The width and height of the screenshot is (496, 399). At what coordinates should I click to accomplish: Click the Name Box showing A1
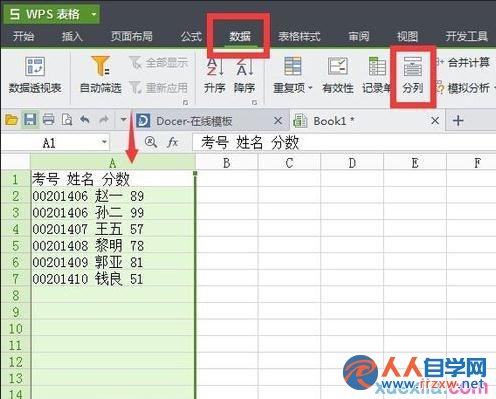point(50,143)
